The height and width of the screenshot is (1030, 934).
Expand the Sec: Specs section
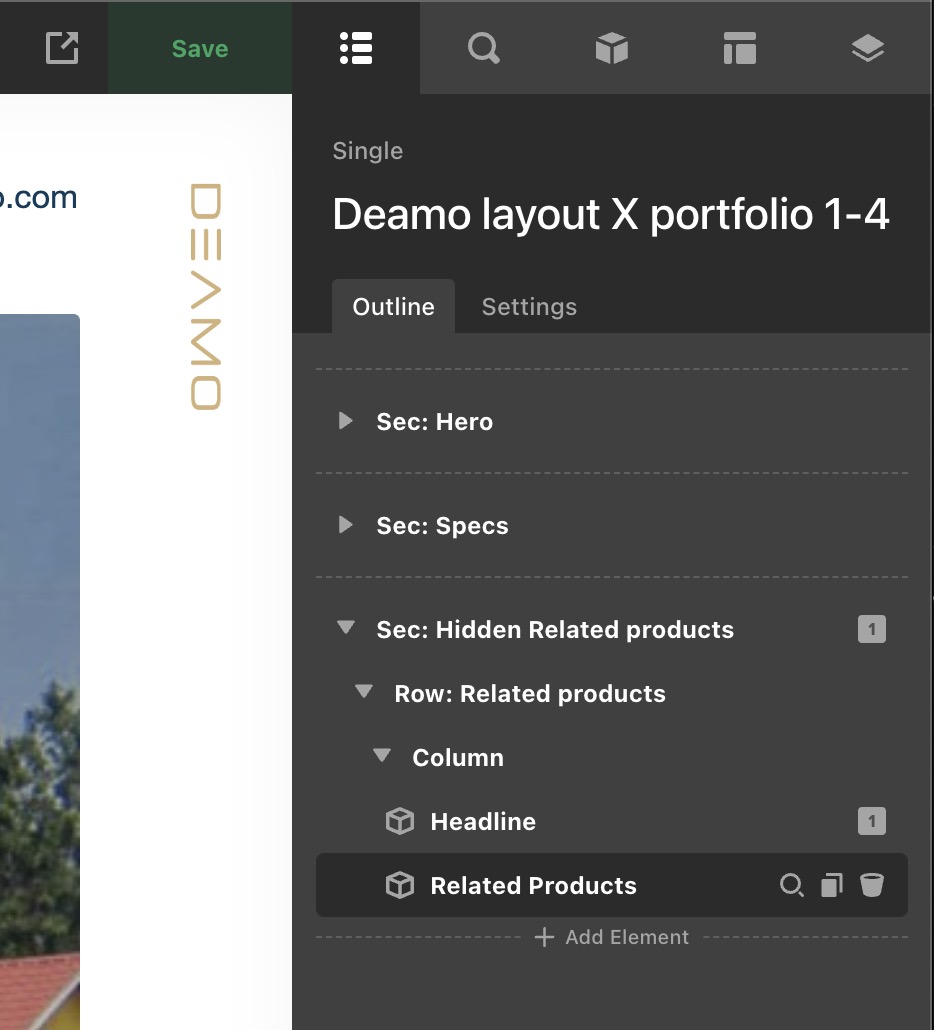tap(346, 525)
